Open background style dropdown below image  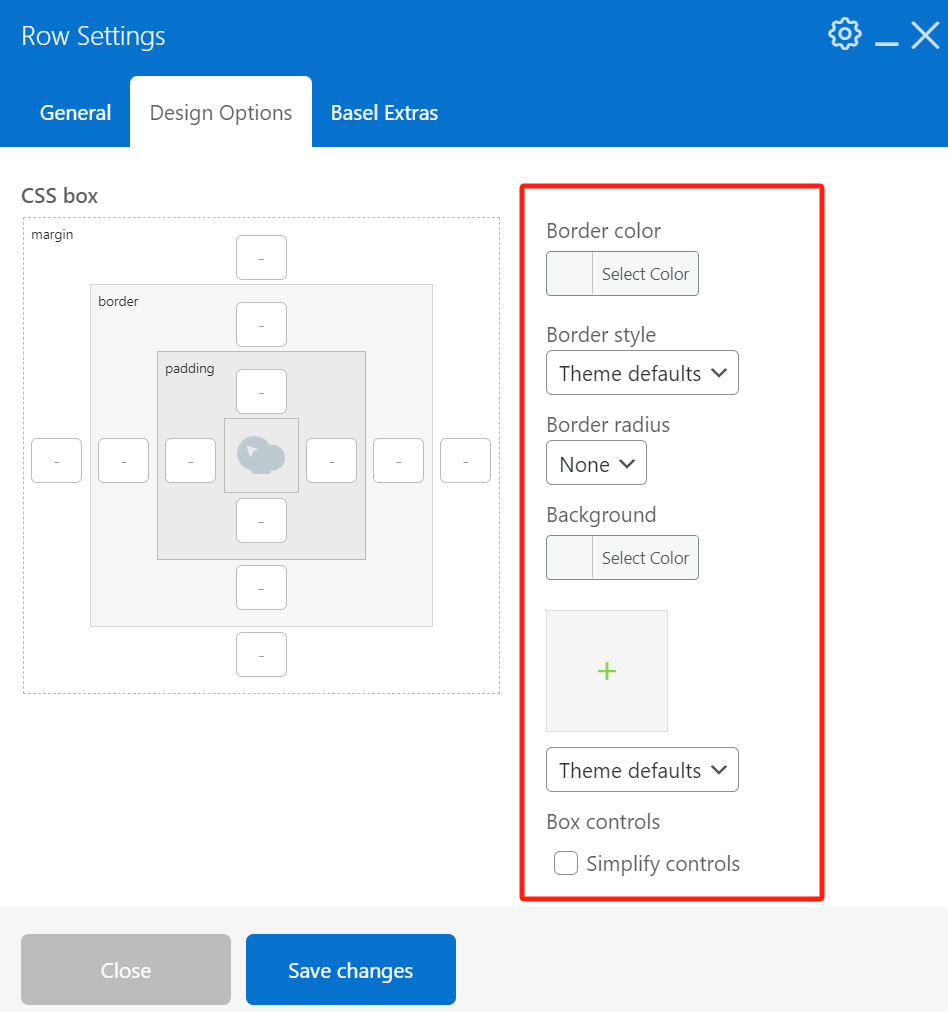click(642, 770)
